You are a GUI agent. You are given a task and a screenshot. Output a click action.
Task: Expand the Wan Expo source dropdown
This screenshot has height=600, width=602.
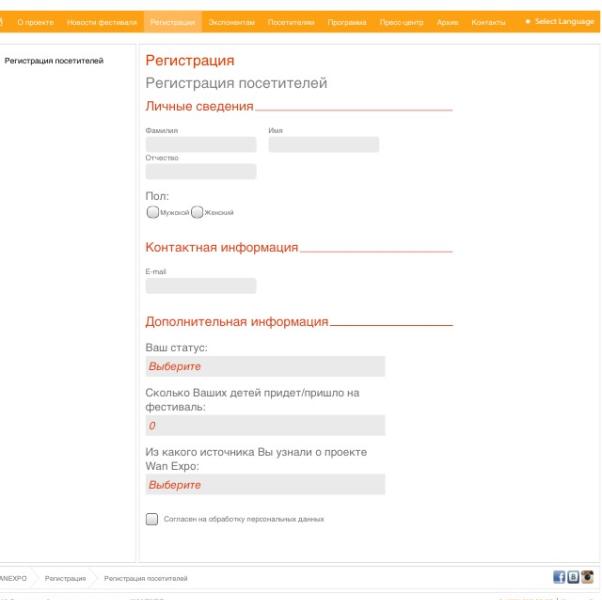coord(265,485)
